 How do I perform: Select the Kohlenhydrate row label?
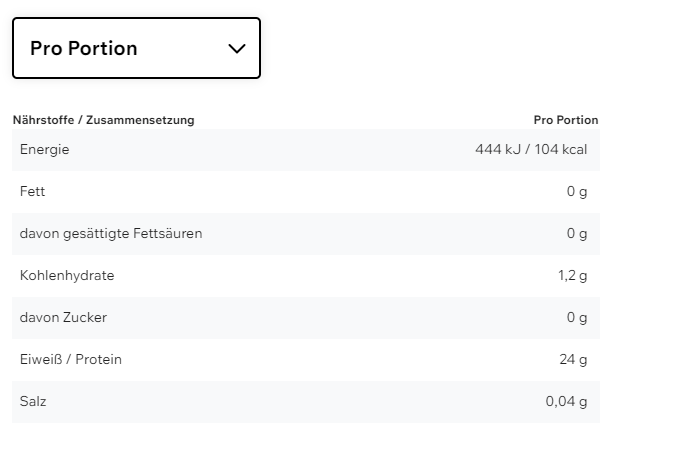coord(67,276)
